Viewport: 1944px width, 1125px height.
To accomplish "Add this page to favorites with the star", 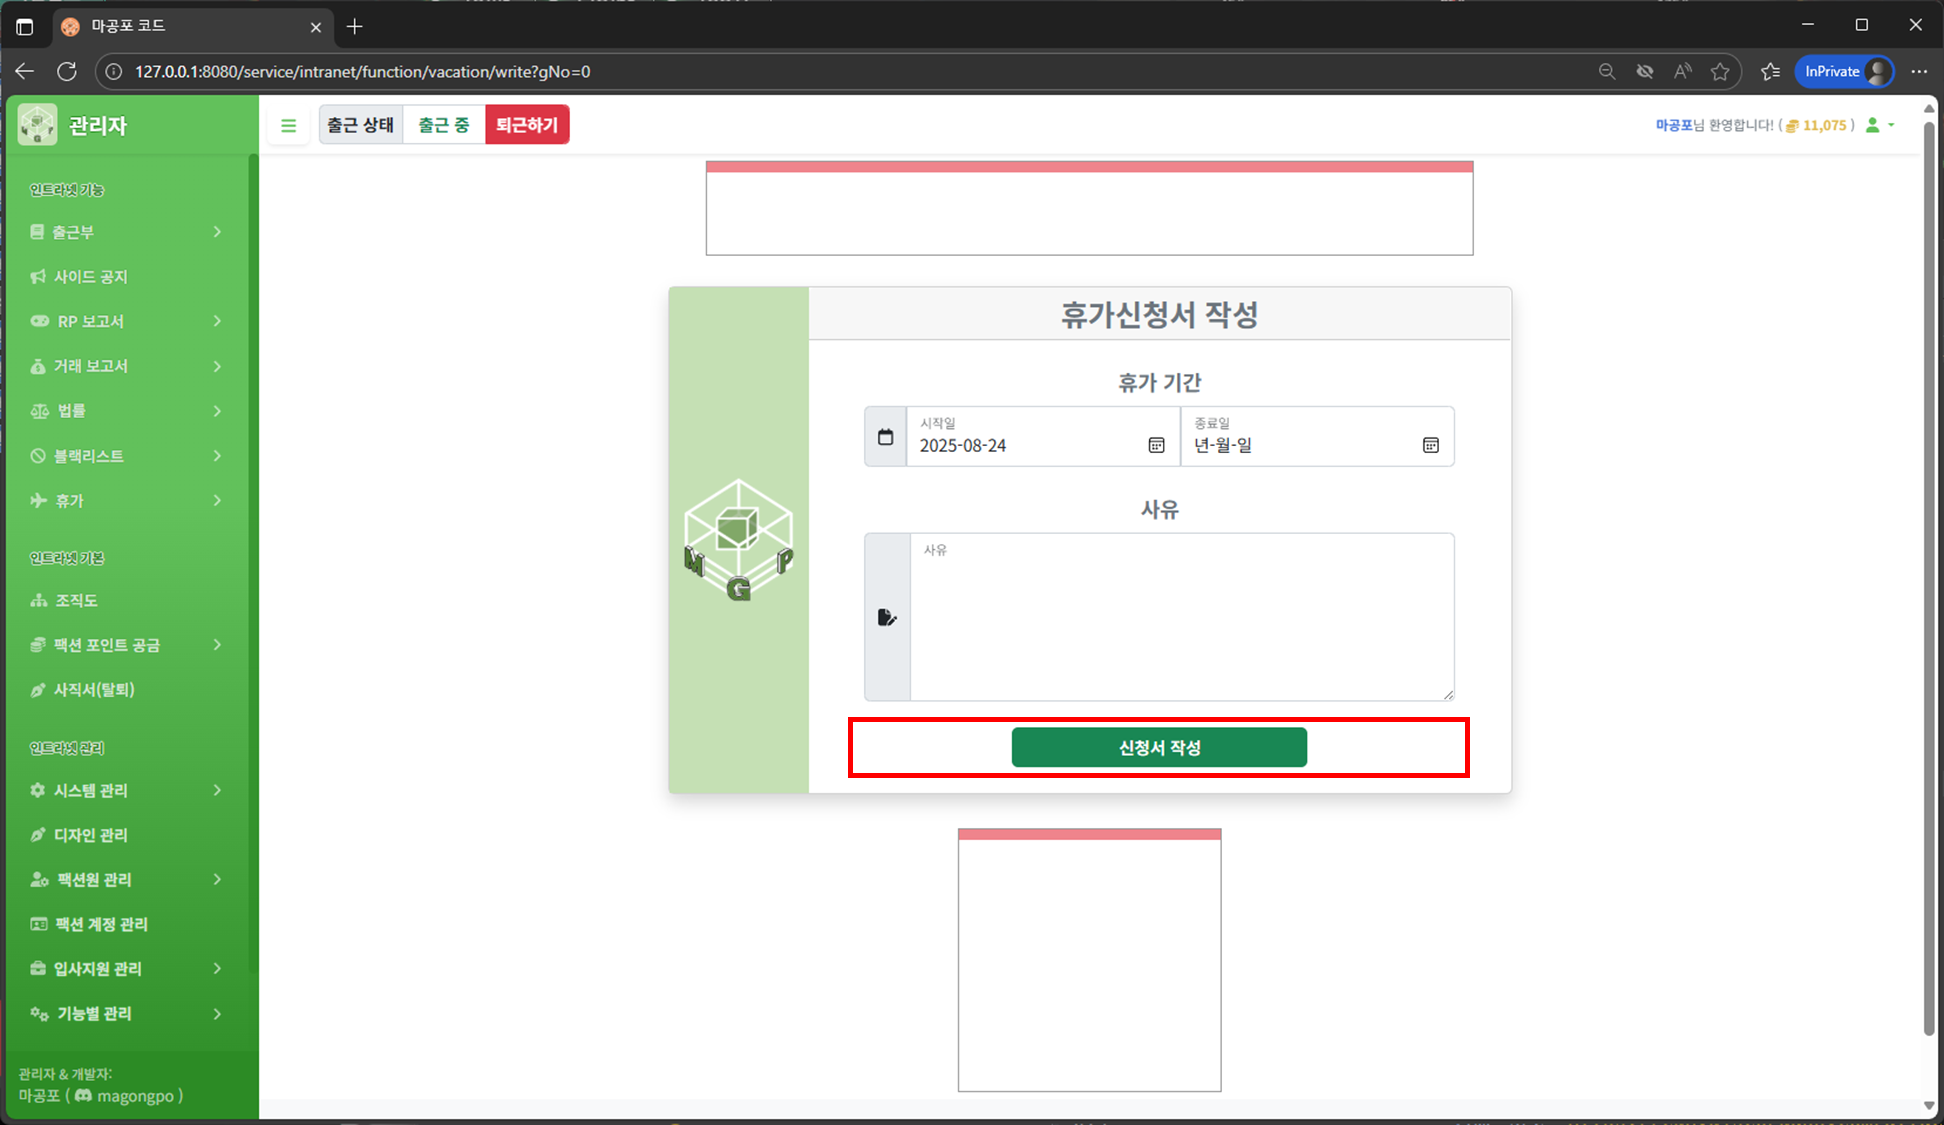I will click(x=1720, y=72).
